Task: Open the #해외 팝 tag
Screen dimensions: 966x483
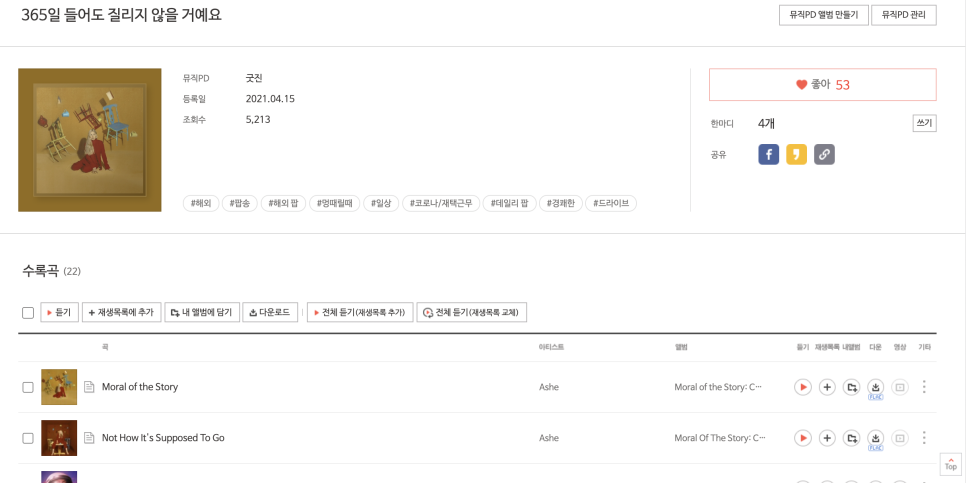Action: coord(283,203)
